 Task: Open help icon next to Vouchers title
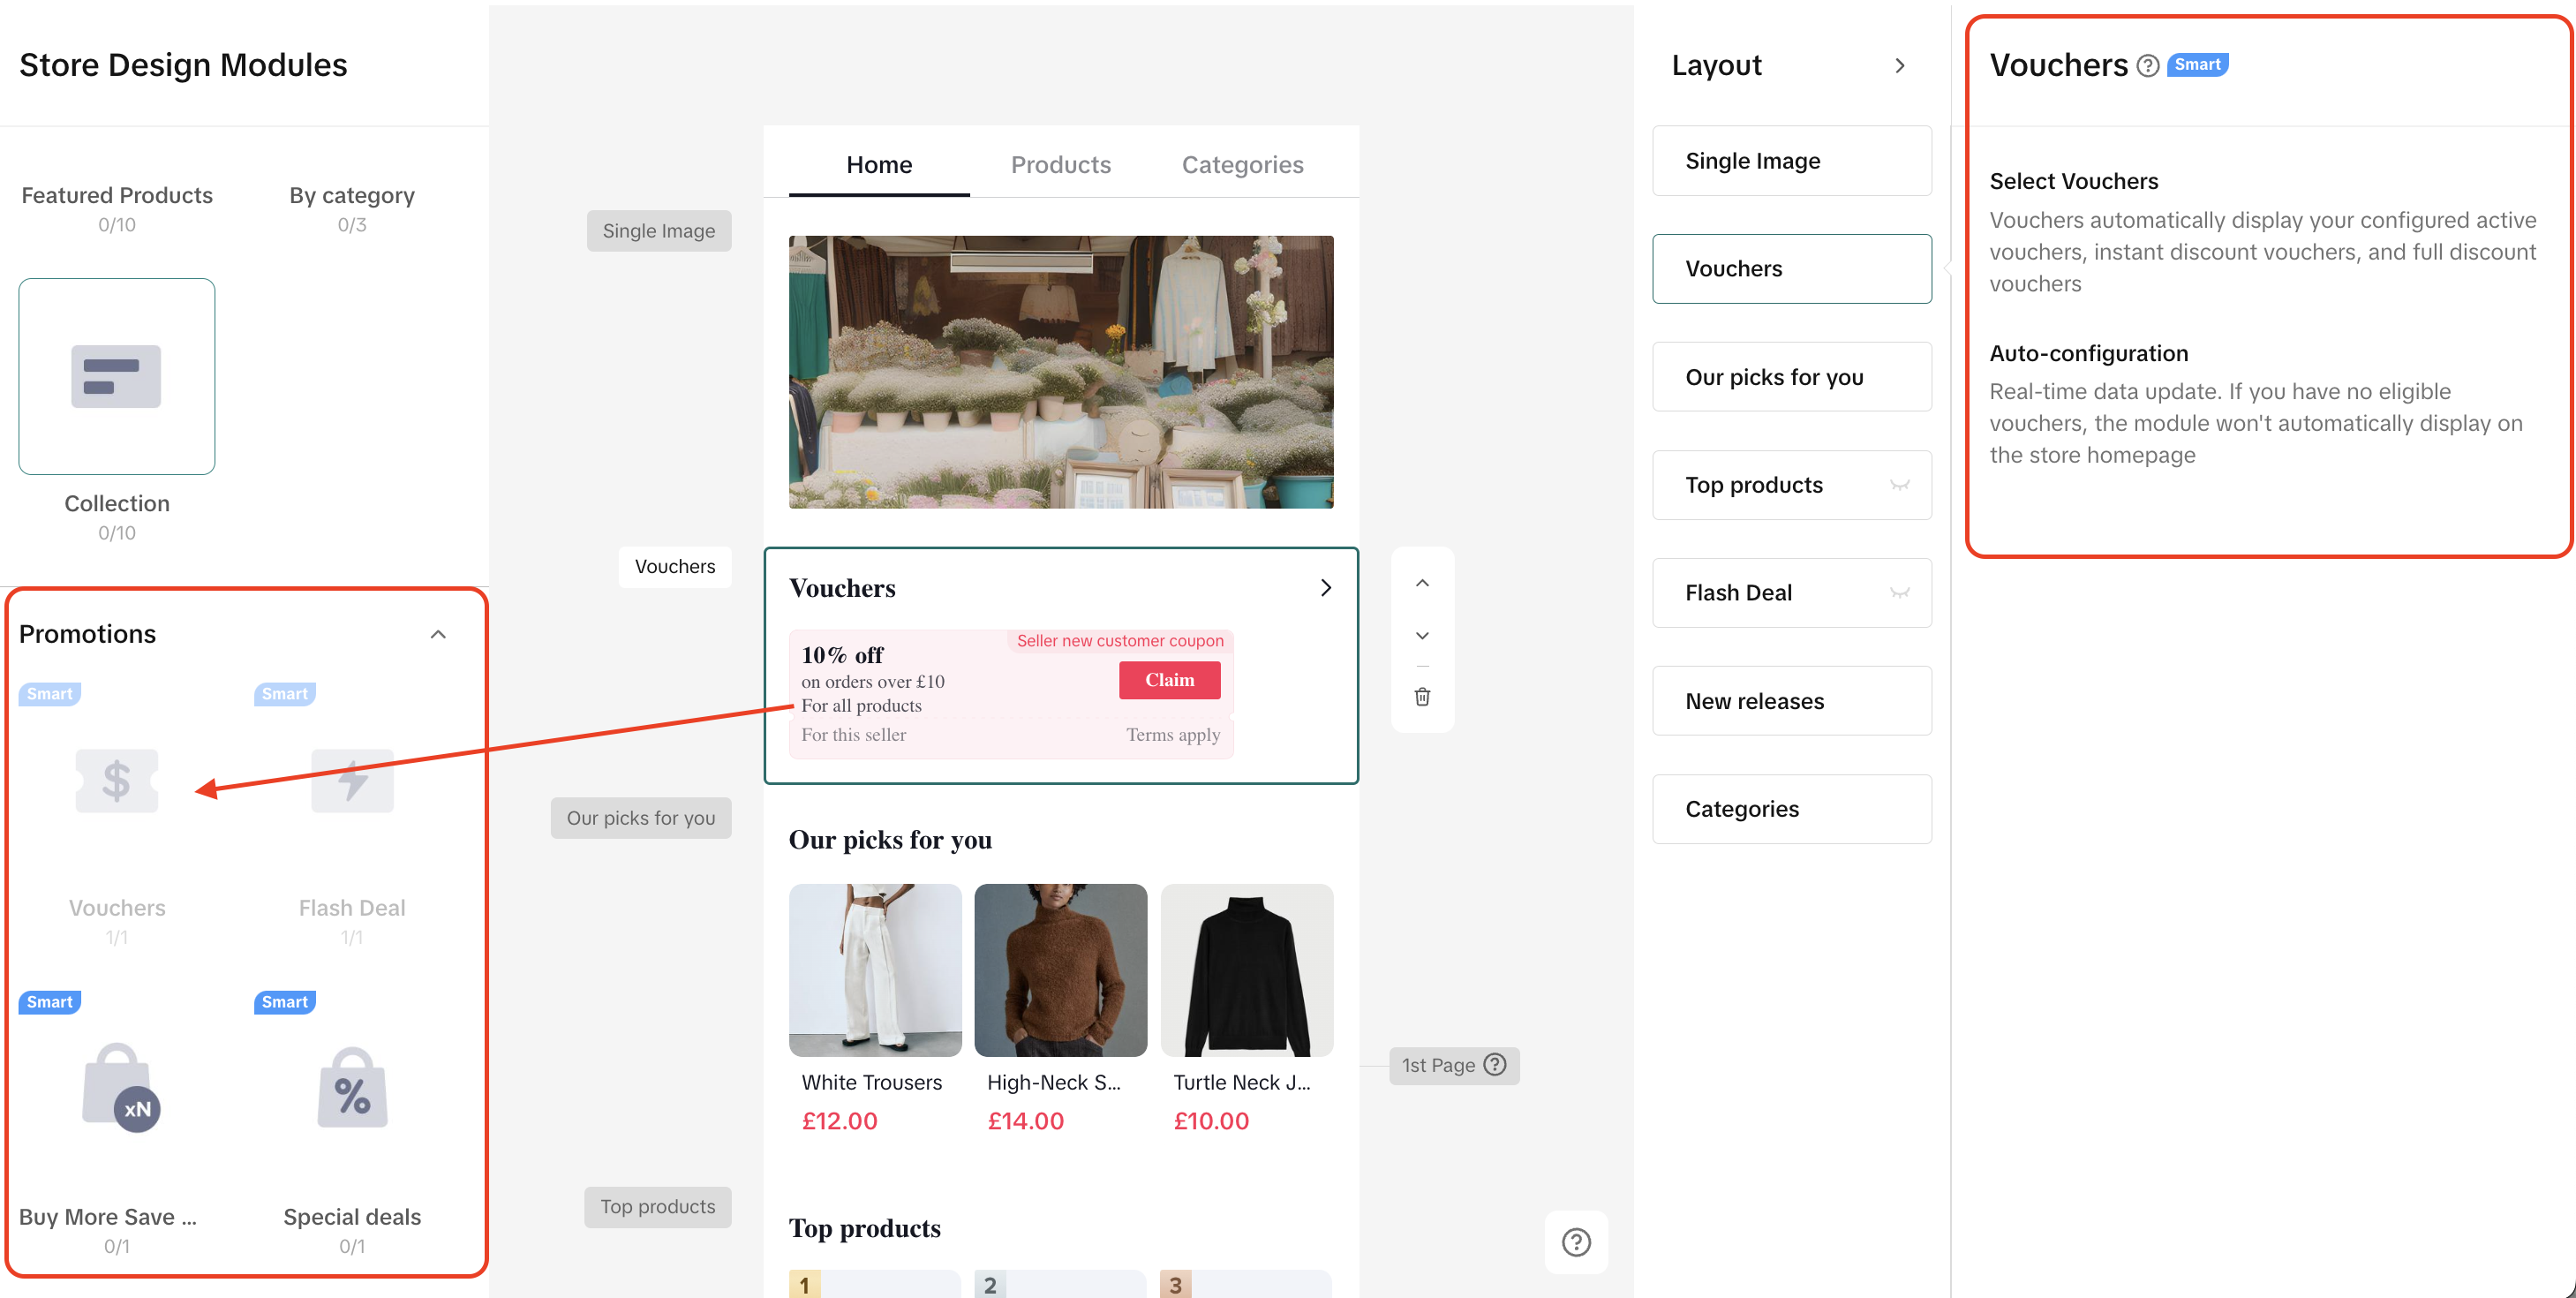point(2147,66)
